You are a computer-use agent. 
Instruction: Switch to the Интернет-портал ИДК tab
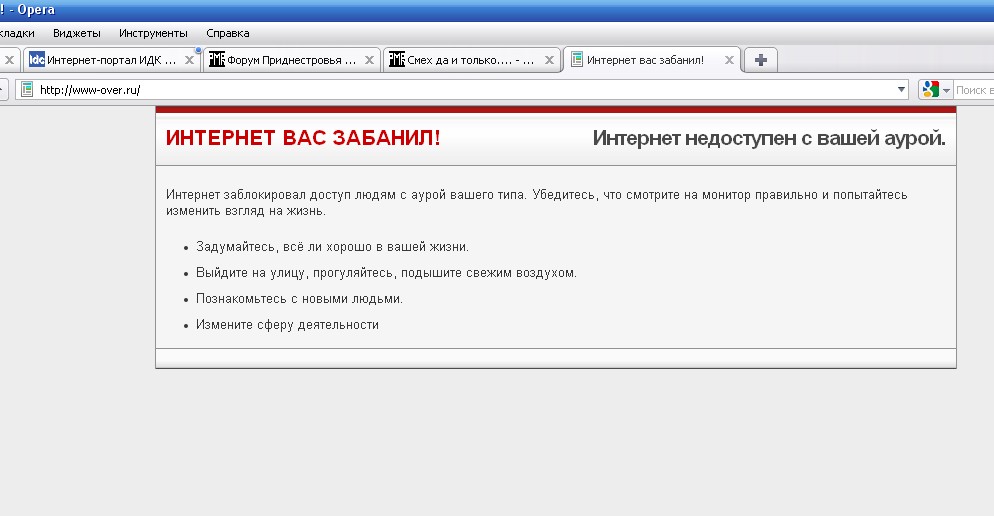pos(111,60)
